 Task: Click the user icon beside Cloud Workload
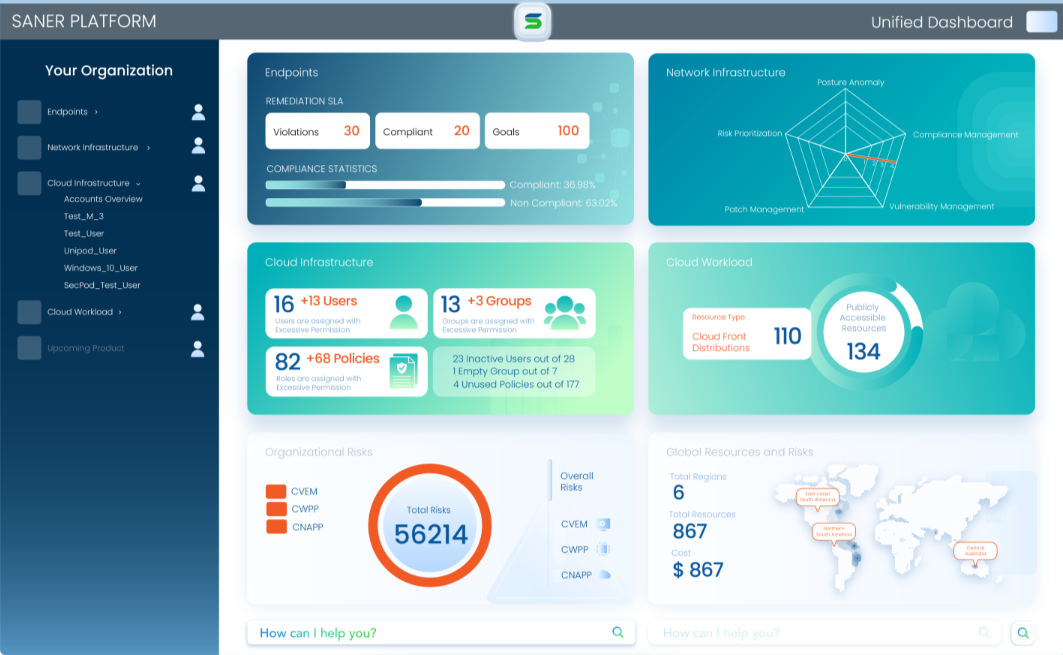pos(198,312)
